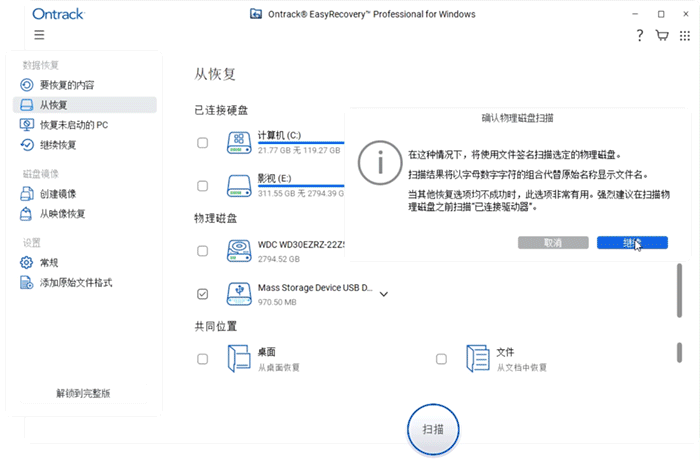Click the 影视 (E:) drive icon
Viewport: 700px width, 462px height.
click(239, 186)
